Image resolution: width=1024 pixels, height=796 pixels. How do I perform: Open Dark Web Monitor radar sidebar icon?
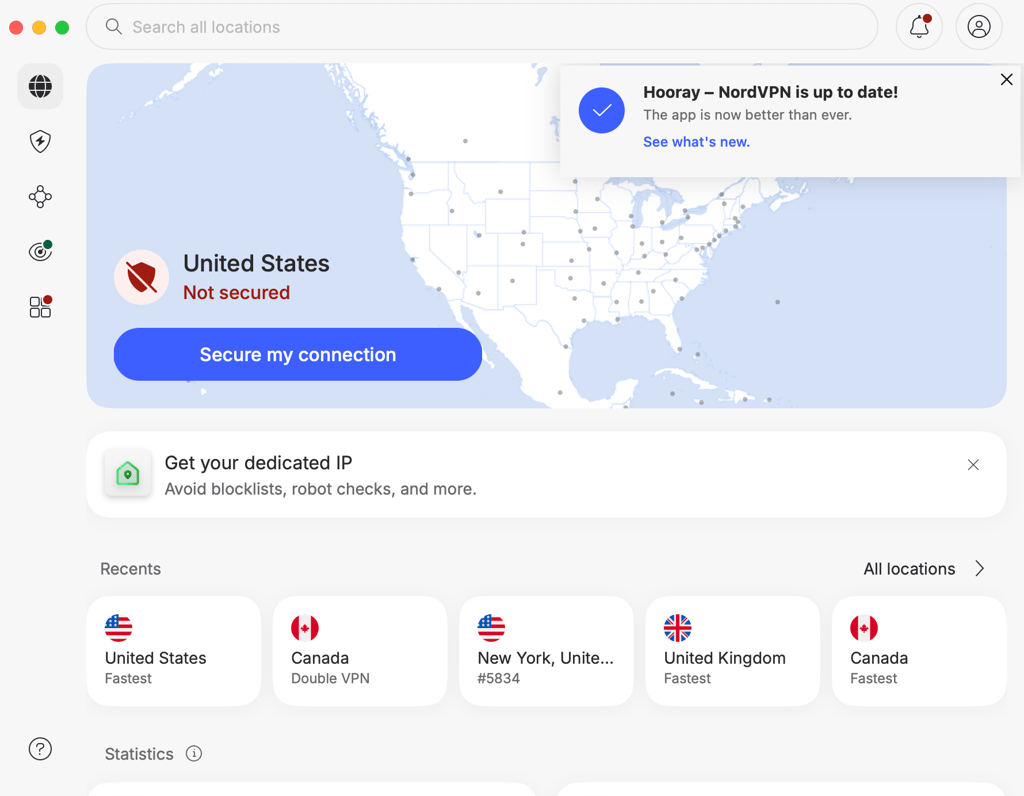pyautogui.click(x=40, y=251)
